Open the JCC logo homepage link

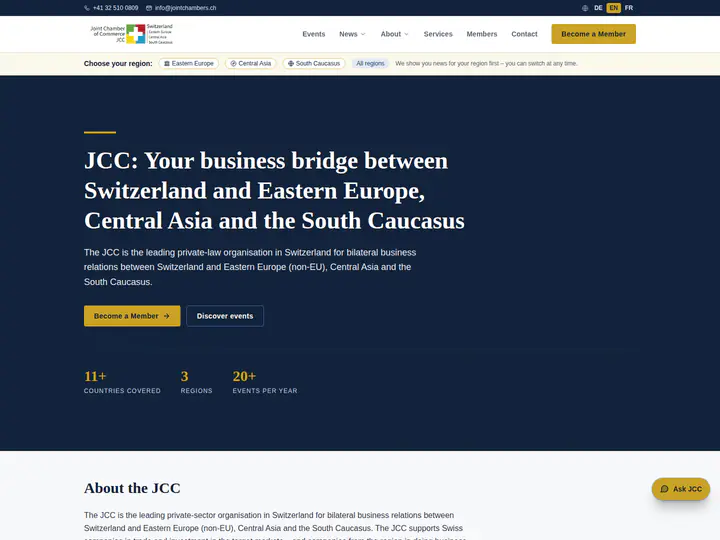click(x=131, y=34)
